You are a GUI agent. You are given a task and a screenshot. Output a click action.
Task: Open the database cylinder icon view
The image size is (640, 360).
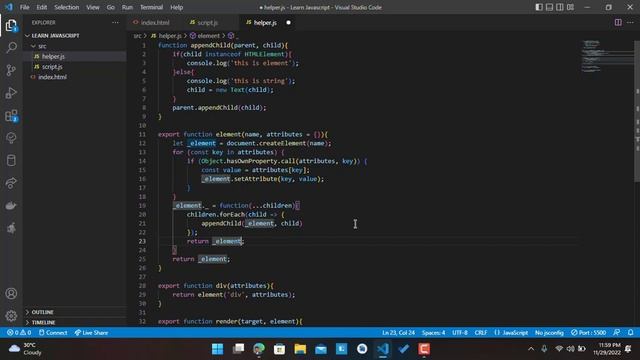coord(11,160)
